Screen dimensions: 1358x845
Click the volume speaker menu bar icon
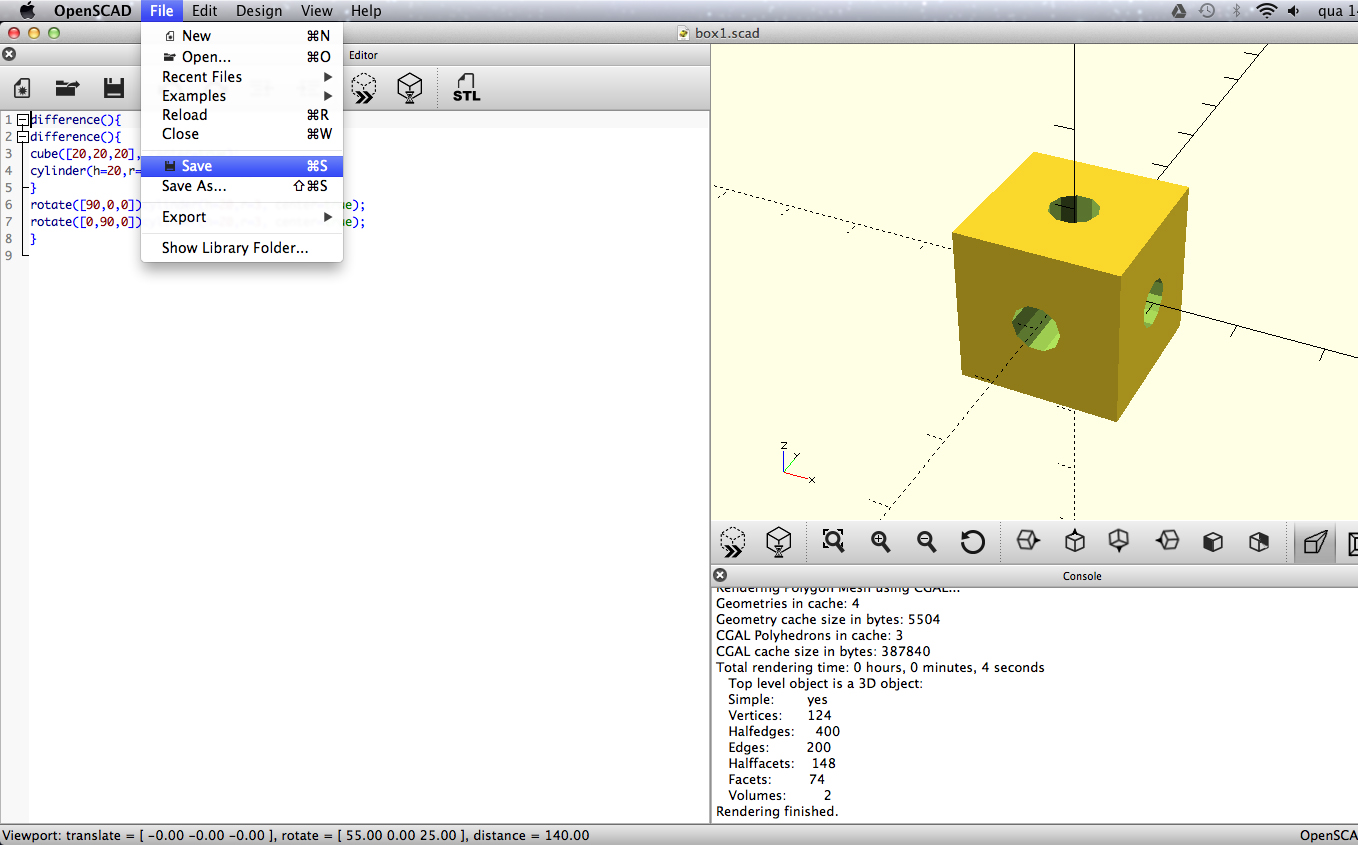[1294, 11]
